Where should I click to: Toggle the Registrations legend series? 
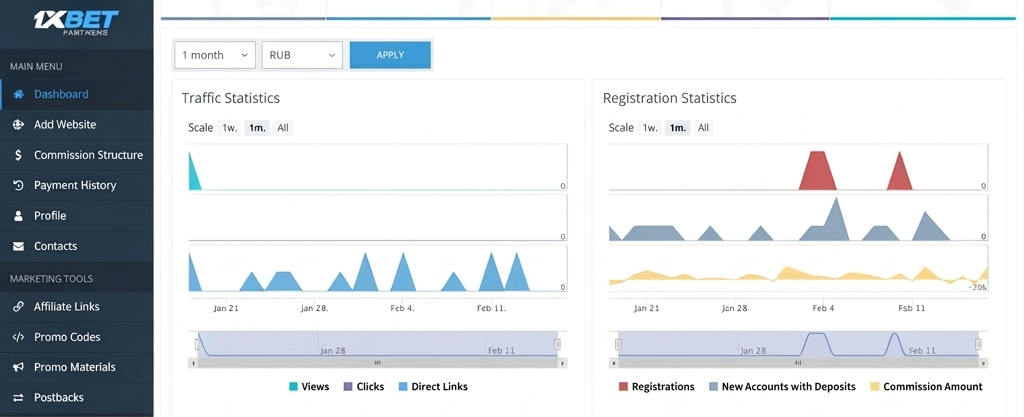(656, 386)
